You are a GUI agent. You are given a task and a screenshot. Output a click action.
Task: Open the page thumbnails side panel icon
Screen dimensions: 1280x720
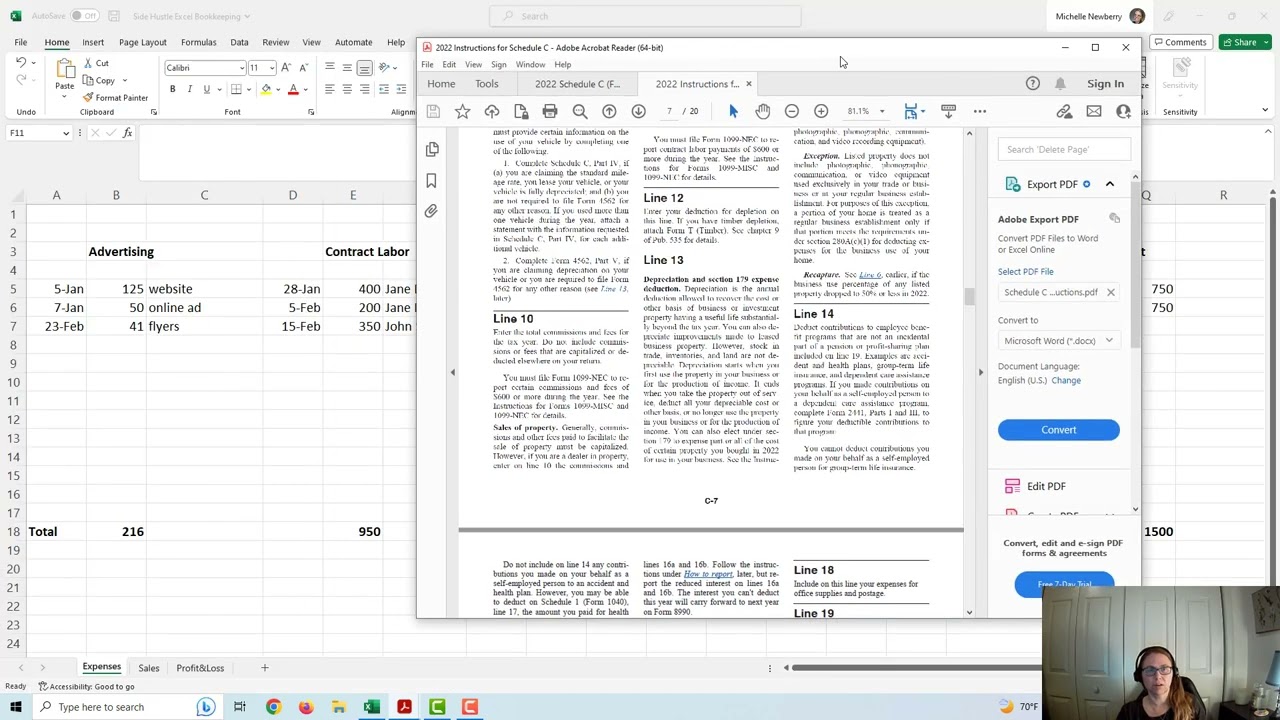coord(431,149)
